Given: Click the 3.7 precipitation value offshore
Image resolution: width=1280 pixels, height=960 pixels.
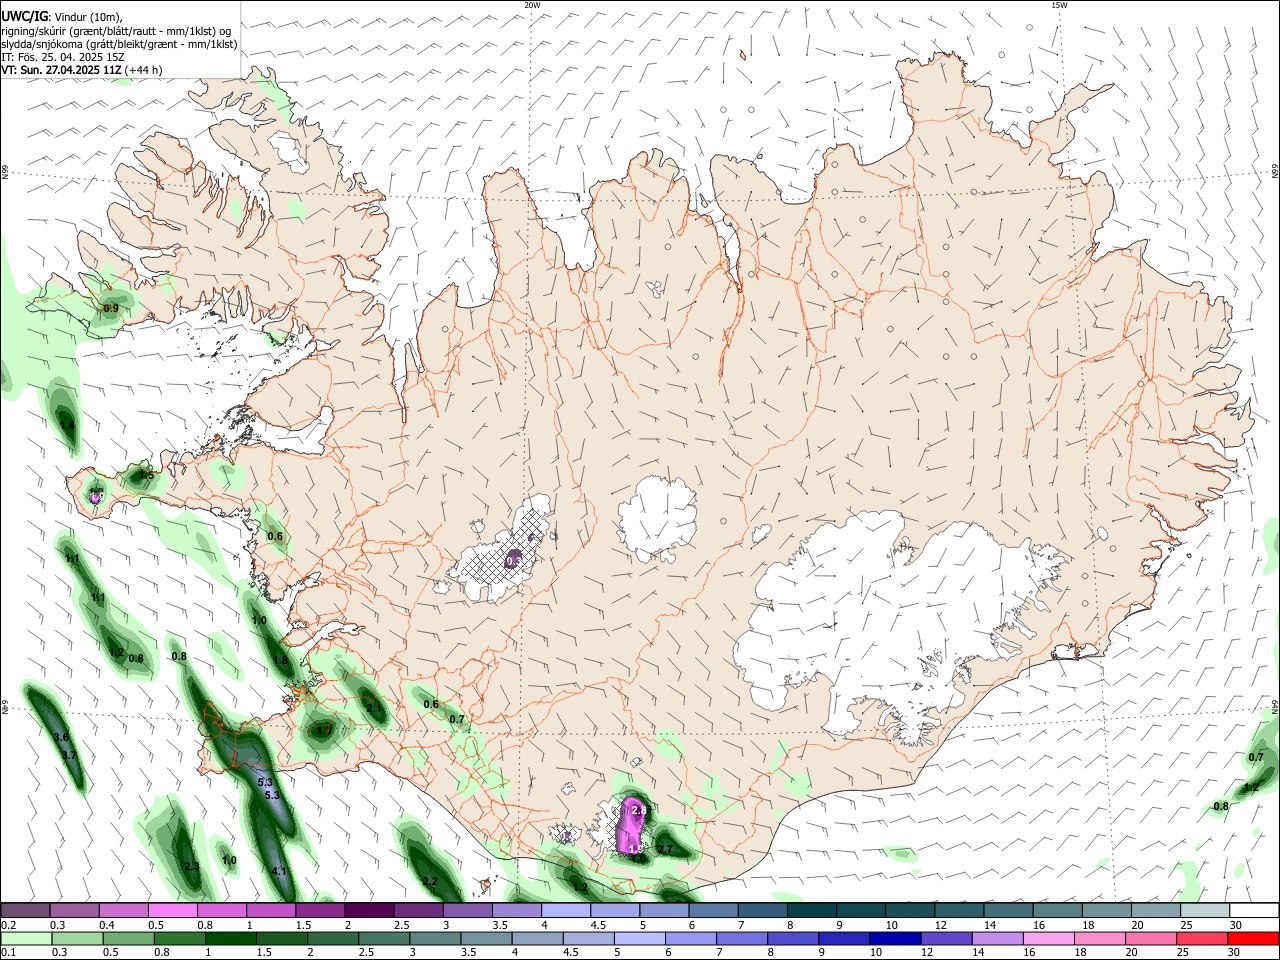Looking at the screenshot, I should pos(68,756).
